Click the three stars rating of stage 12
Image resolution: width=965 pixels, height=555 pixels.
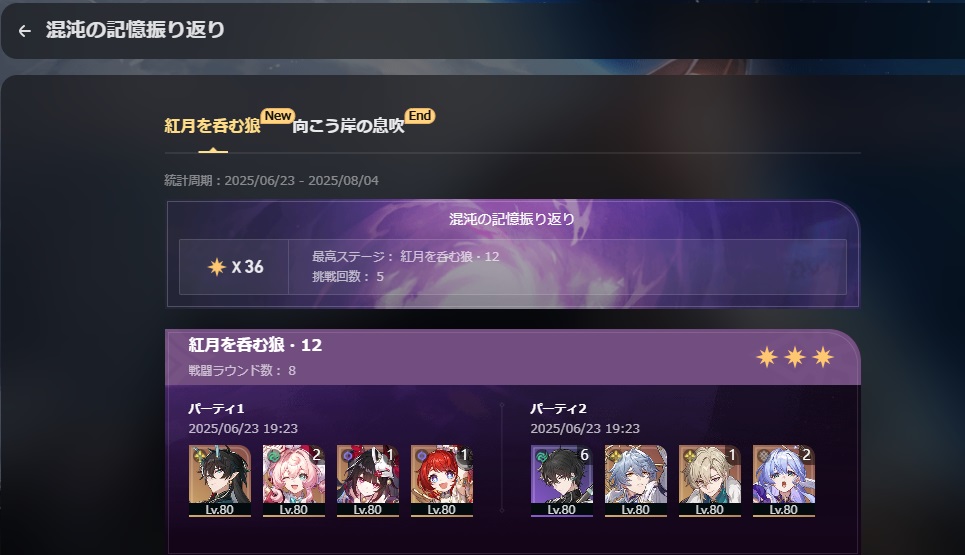(795, 357)
